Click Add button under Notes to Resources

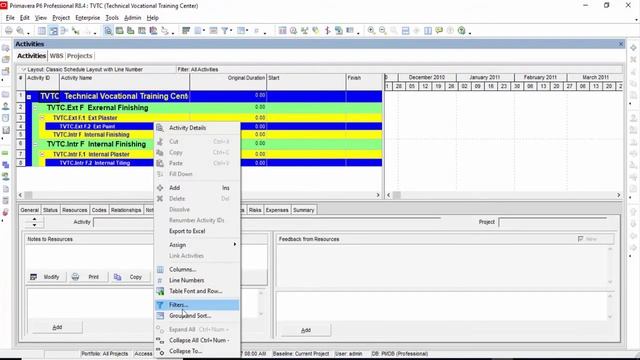57,327
